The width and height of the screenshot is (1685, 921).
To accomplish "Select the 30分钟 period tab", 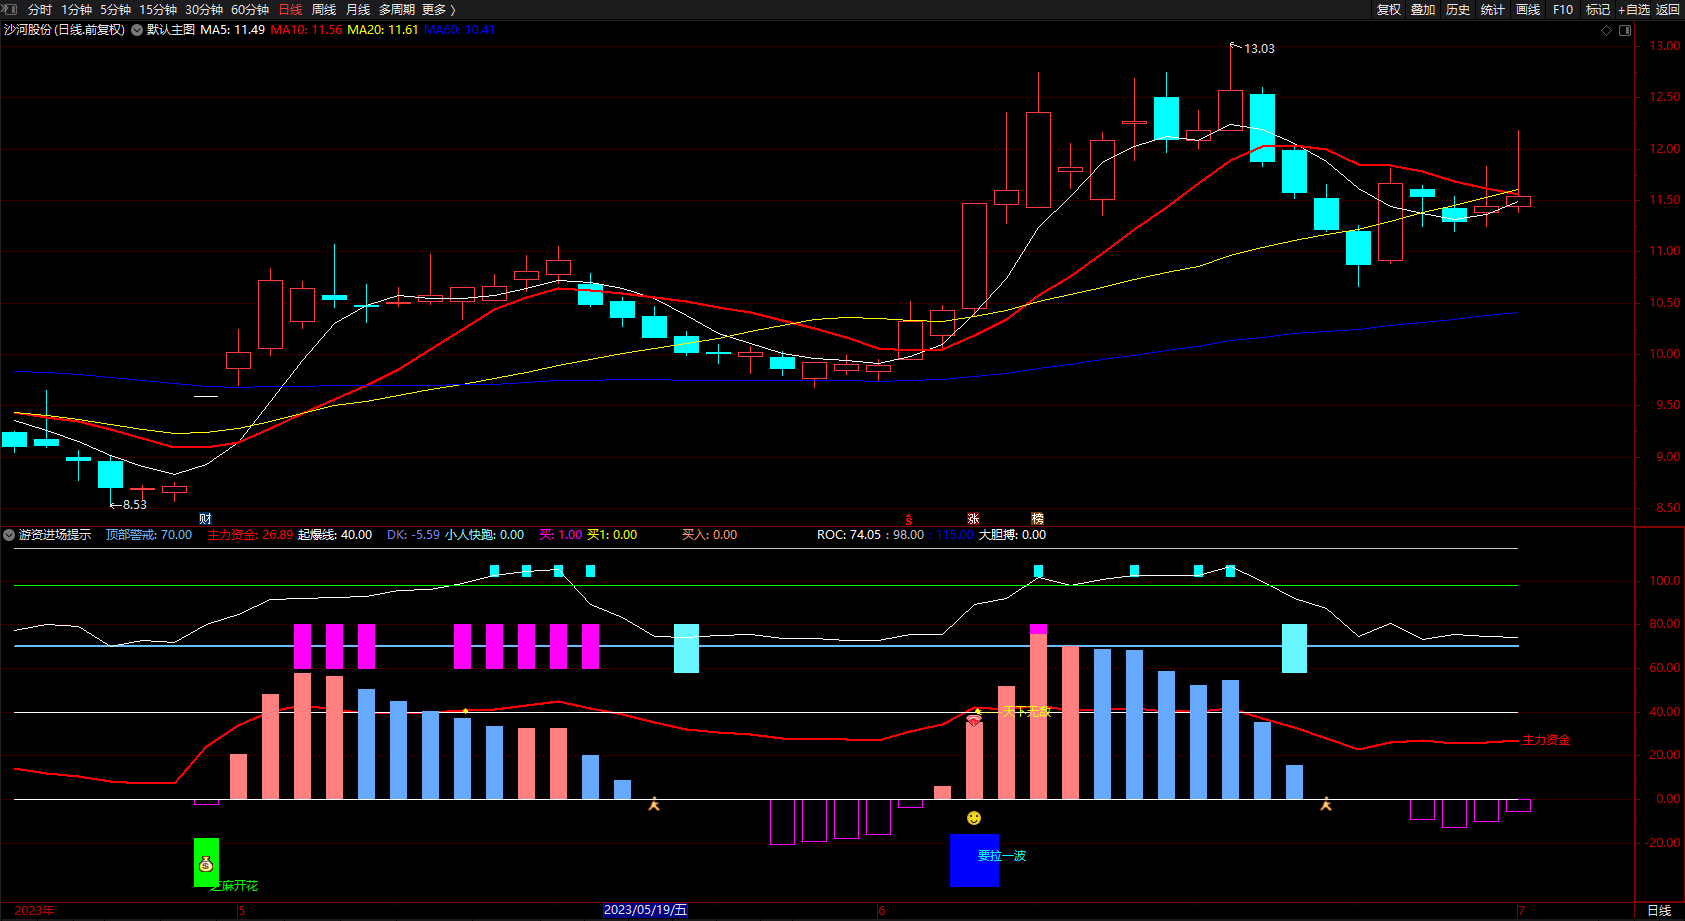I will [204, 9].
